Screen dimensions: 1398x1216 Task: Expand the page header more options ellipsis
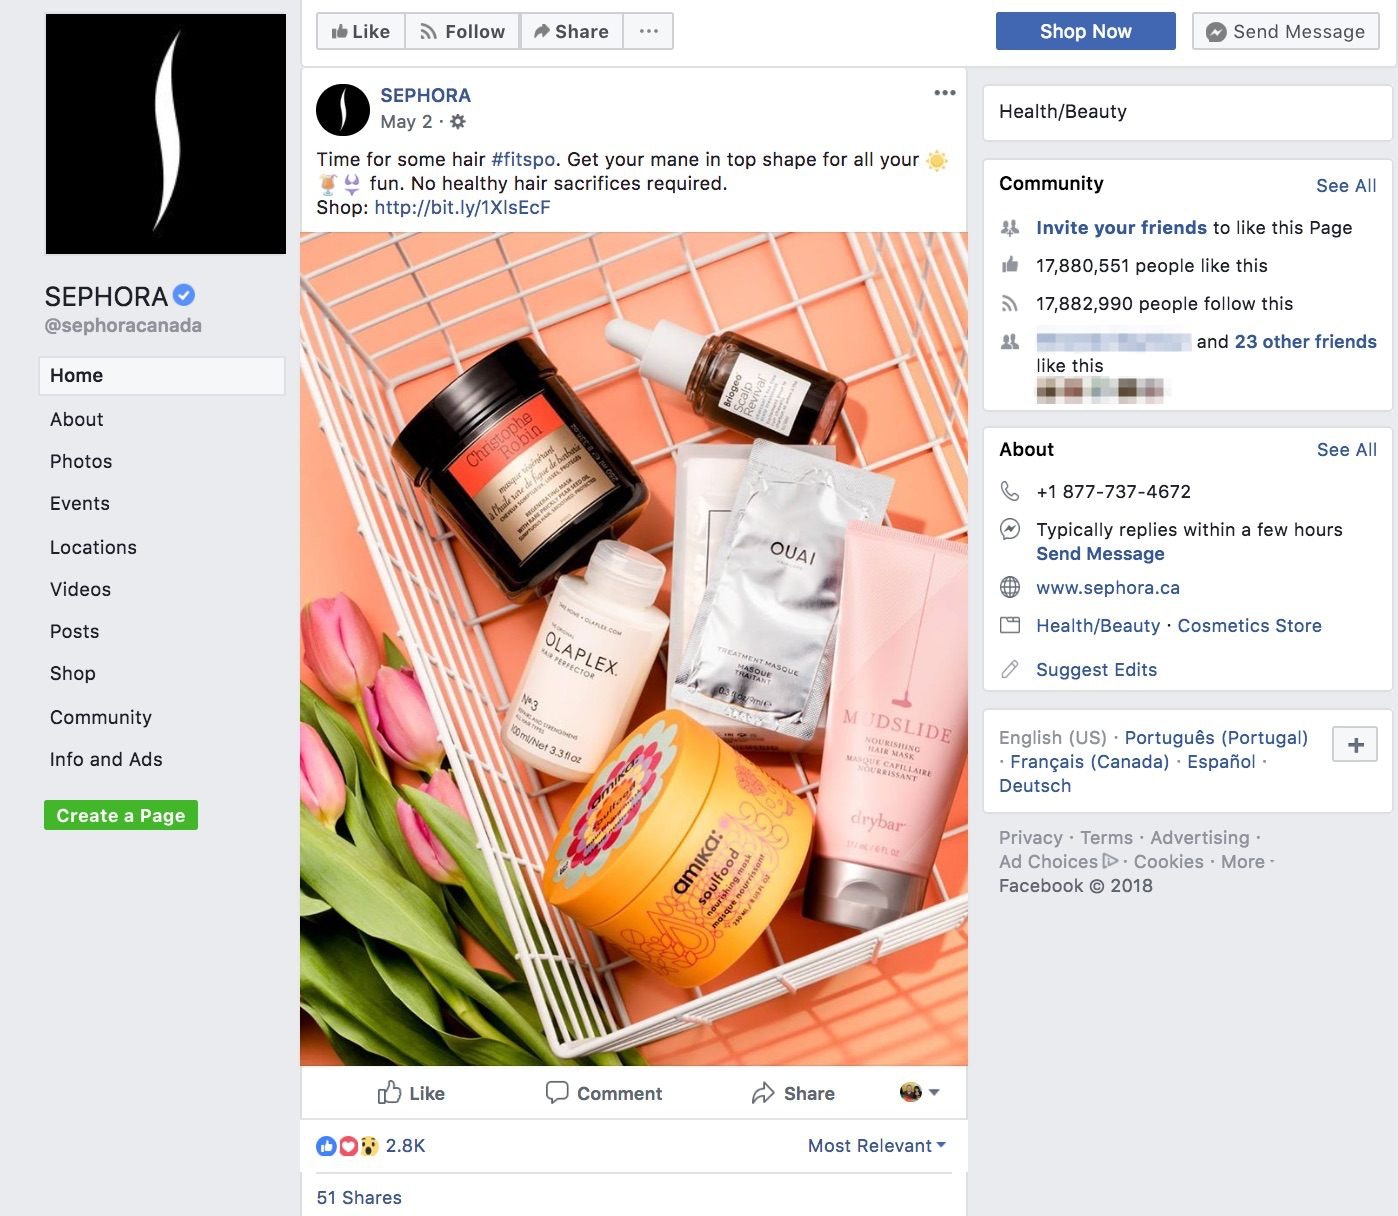pos(648,31)
